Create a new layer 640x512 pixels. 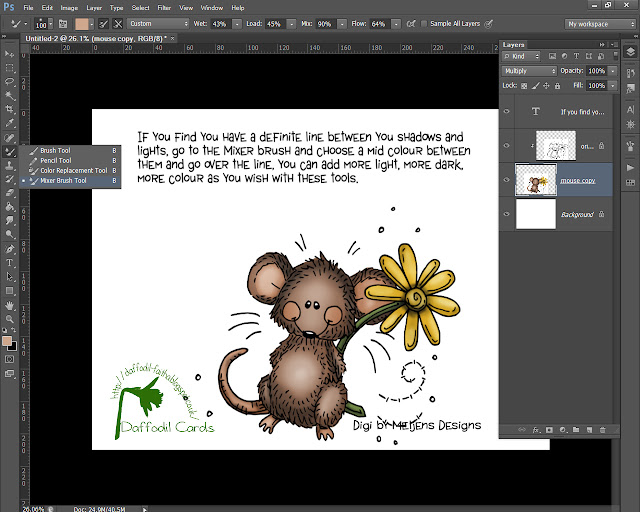coord(589,430)
